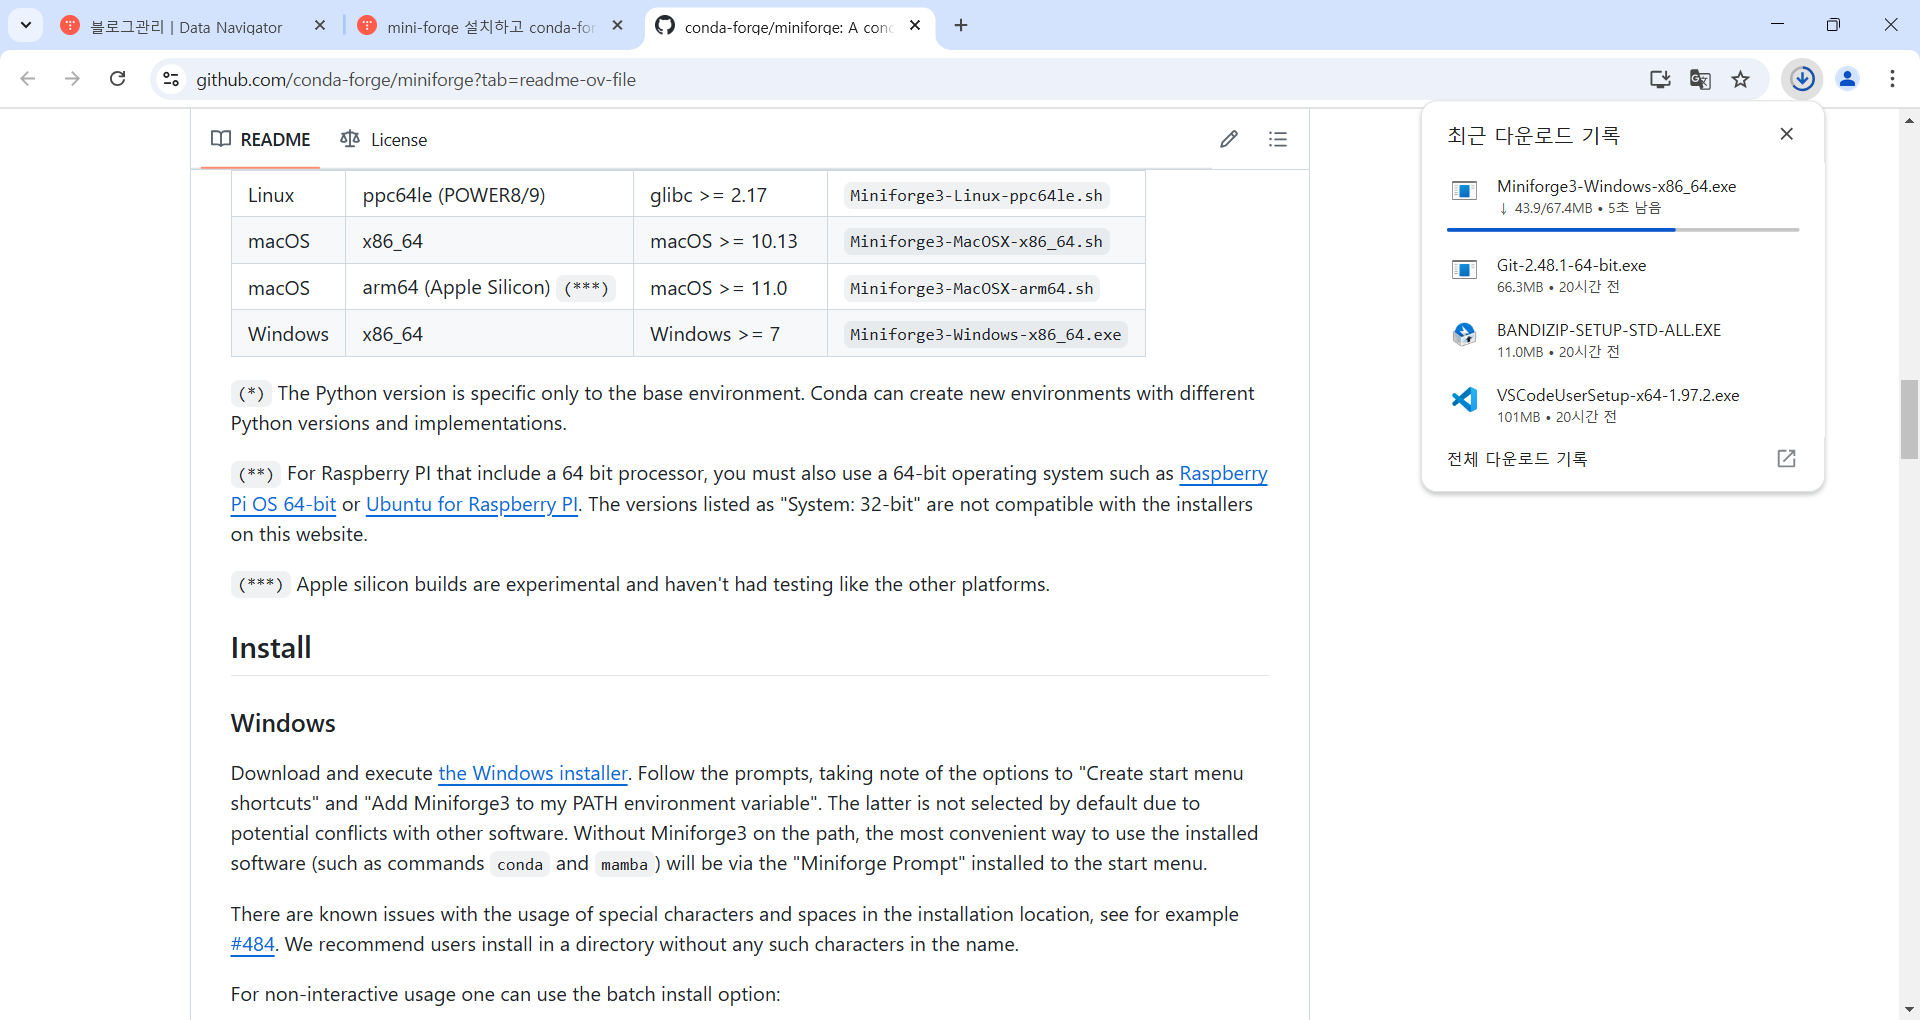Click Miniforge3-MacOSX-x86_64.sh filename

(x=976, y=242)
